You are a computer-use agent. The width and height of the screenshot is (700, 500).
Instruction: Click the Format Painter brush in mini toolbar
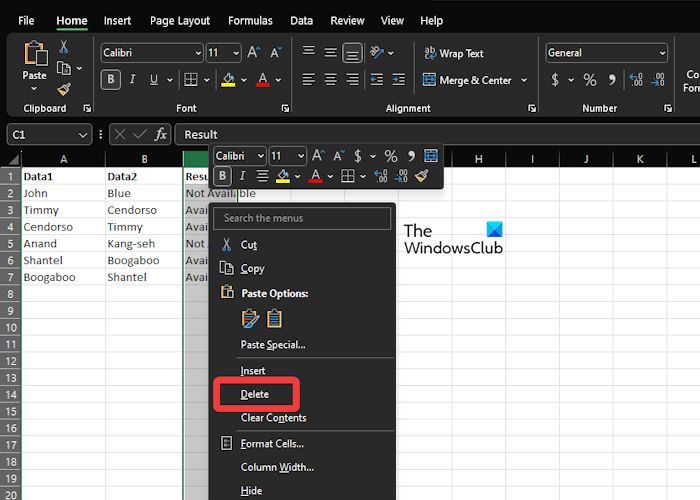(421, 176)
